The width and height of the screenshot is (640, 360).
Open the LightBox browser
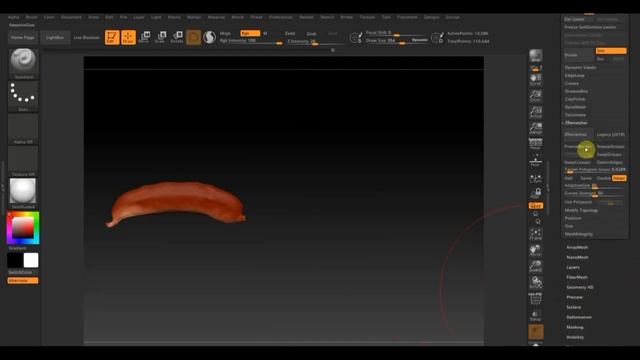point(55,38)
